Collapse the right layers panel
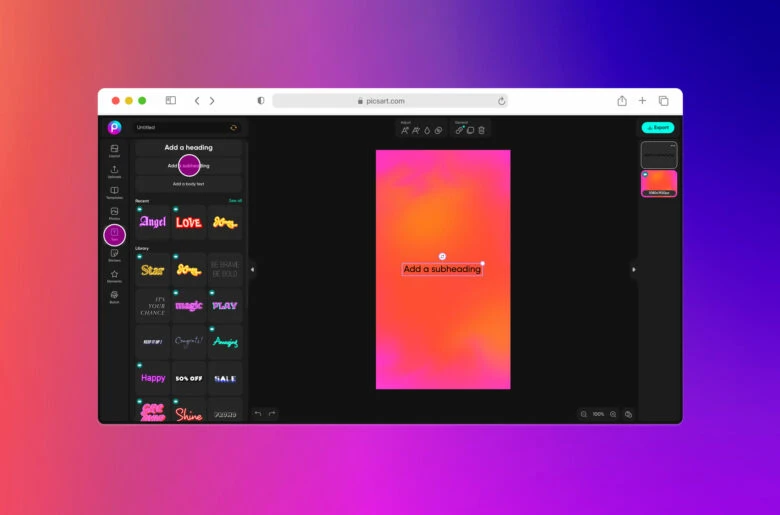The height and width of the screenshot is (515, 780). tap(633, 269)
